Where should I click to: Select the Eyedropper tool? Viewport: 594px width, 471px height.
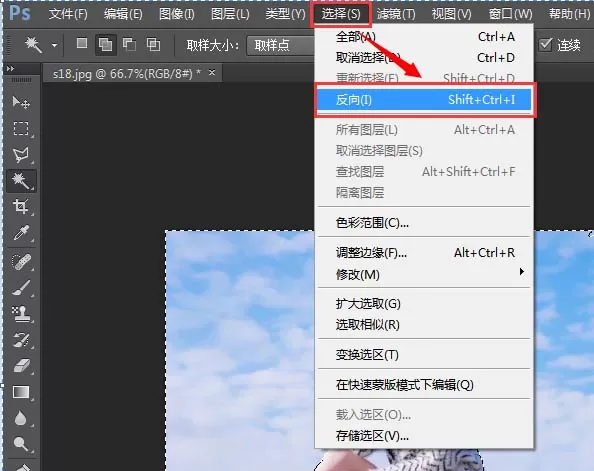click(21, 233)
